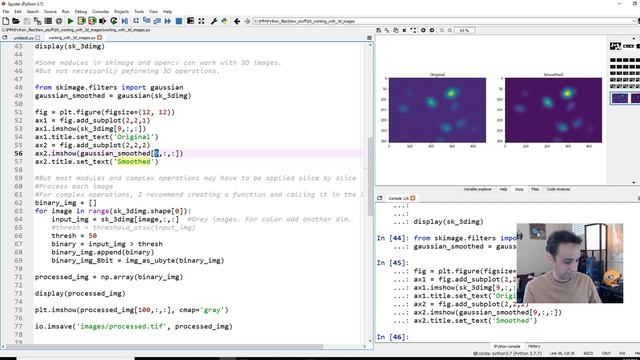Continue execution until next breakpoint
Image resolution: width=640 pixels, height=360 pixels.
click(168, 21)
